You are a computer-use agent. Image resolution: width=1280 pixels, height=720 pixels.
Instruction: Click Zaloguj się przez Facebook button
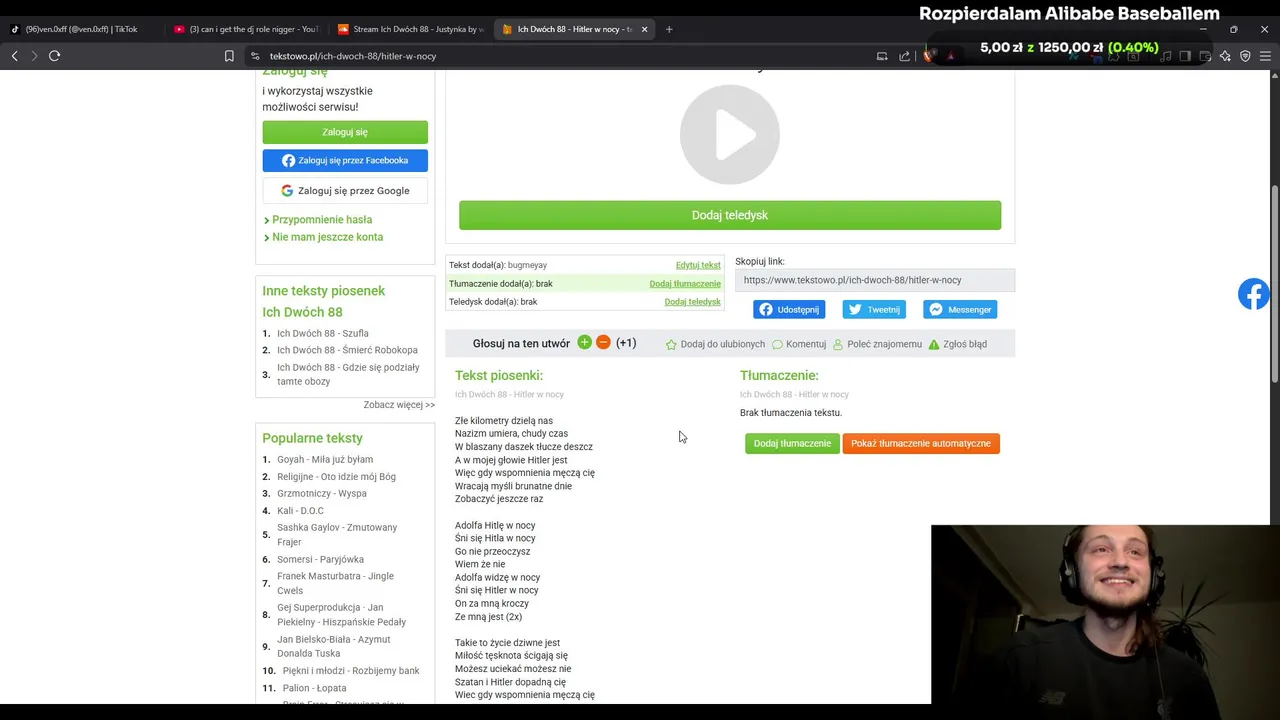pos(345,160)
